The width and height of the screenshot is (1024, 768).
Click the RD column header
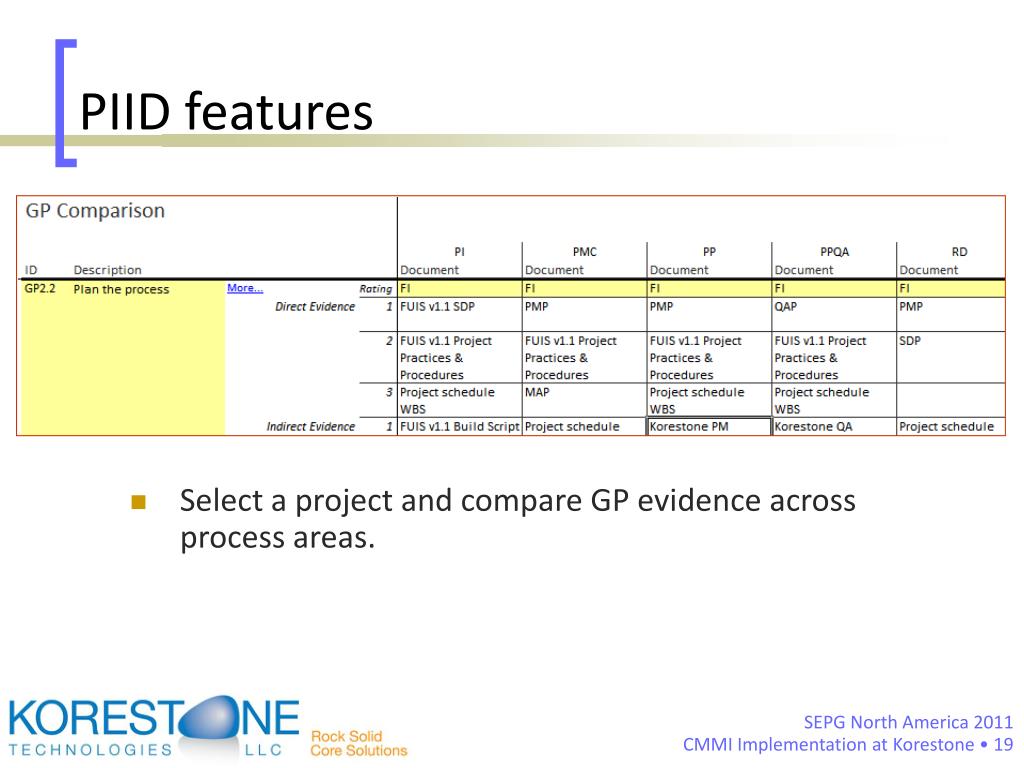click(959, 252)
